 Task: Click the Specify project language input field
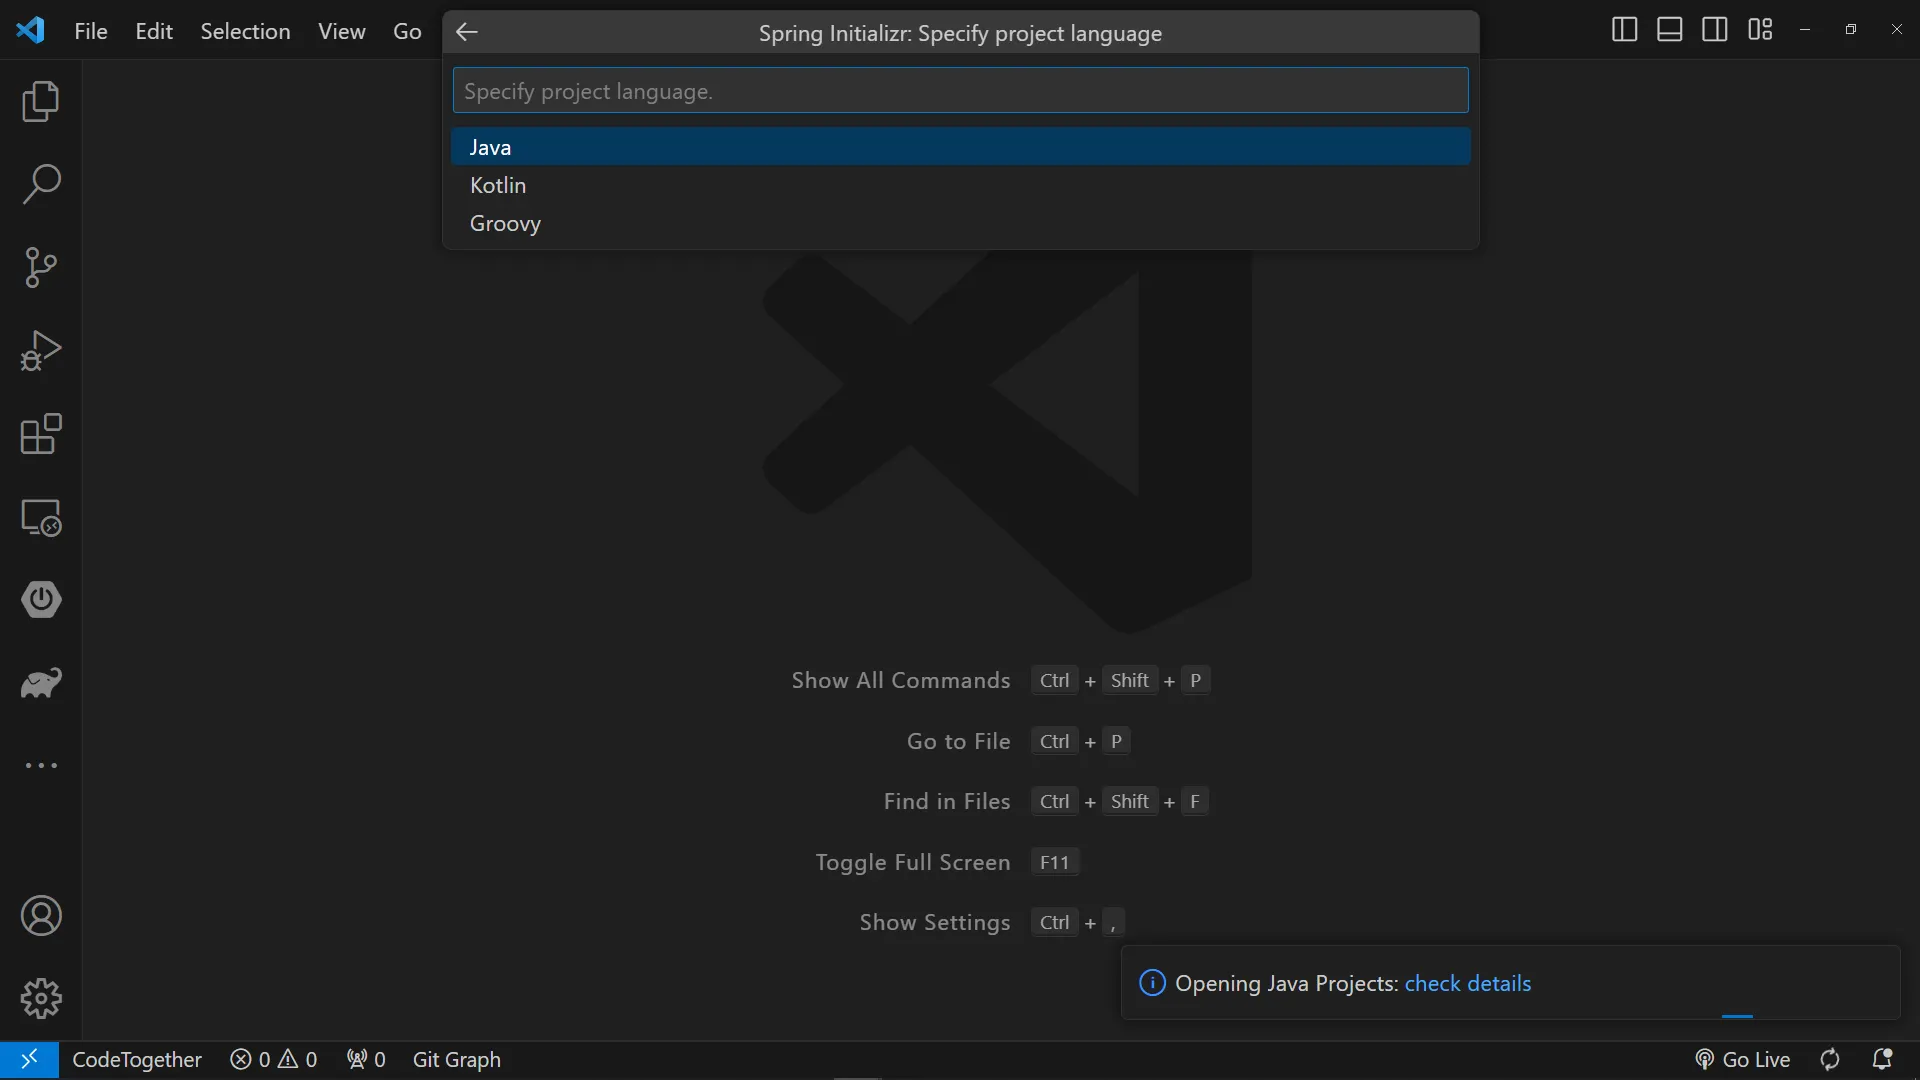pyautogui.click(x=960, y=91)
